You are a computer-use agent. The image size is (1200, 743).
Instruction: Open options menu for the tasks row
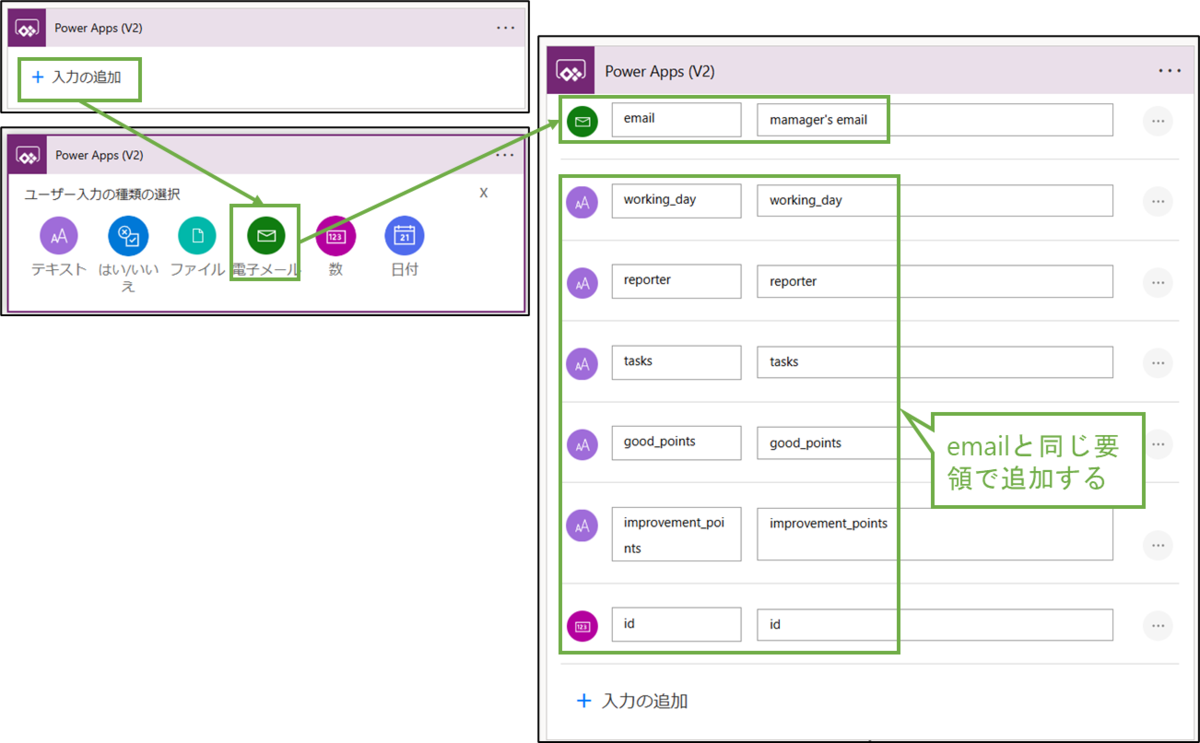coord(1157,362)
